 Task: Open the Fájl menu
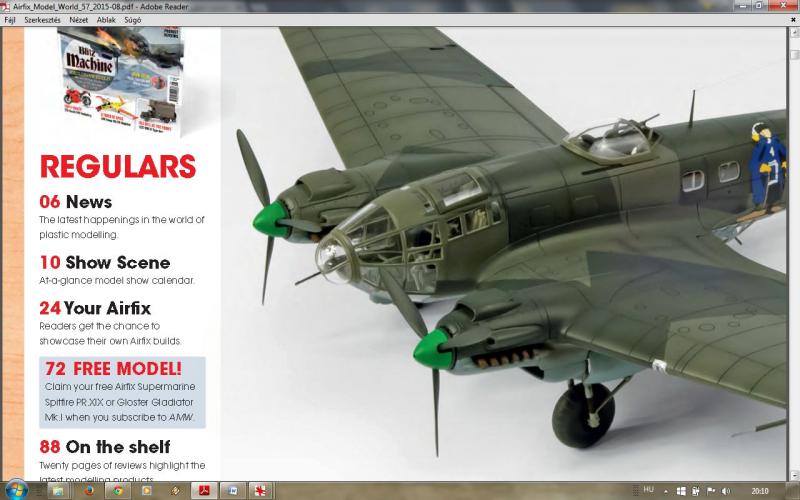pos(10,19)
